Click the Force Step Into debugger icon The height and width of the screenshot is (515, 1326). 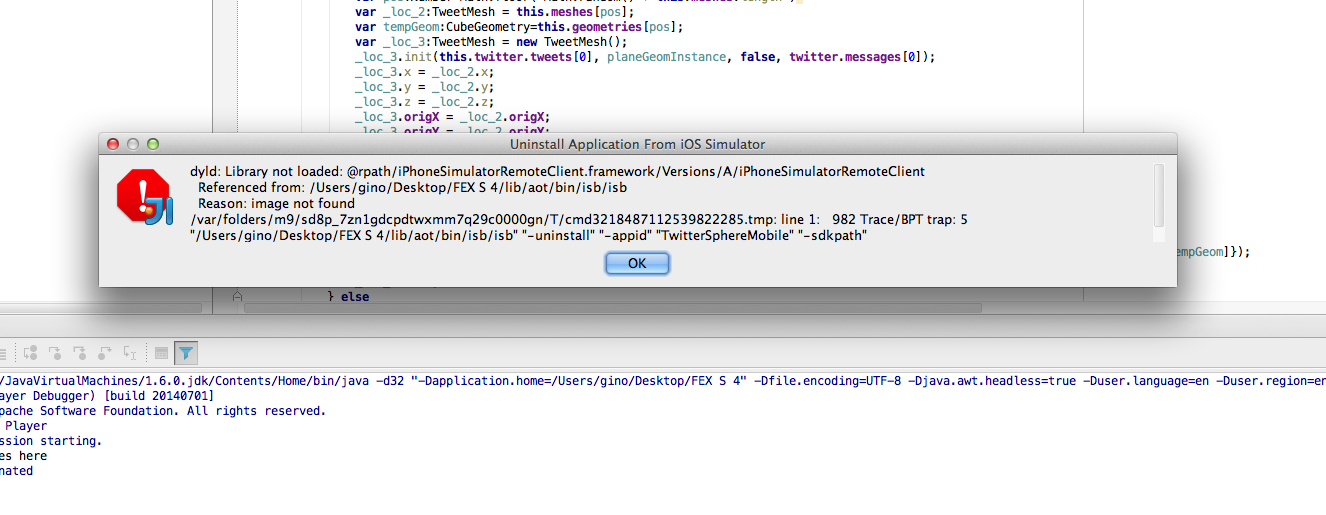click(80, 353)
